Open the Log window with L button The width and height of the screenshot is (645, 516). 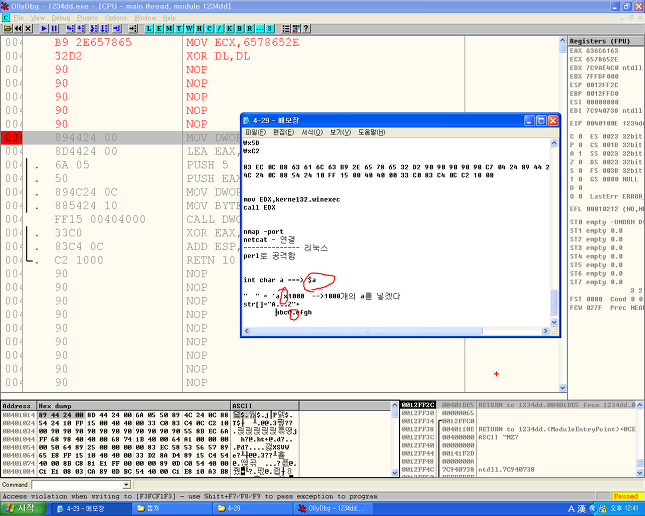[x=149, y=28]
